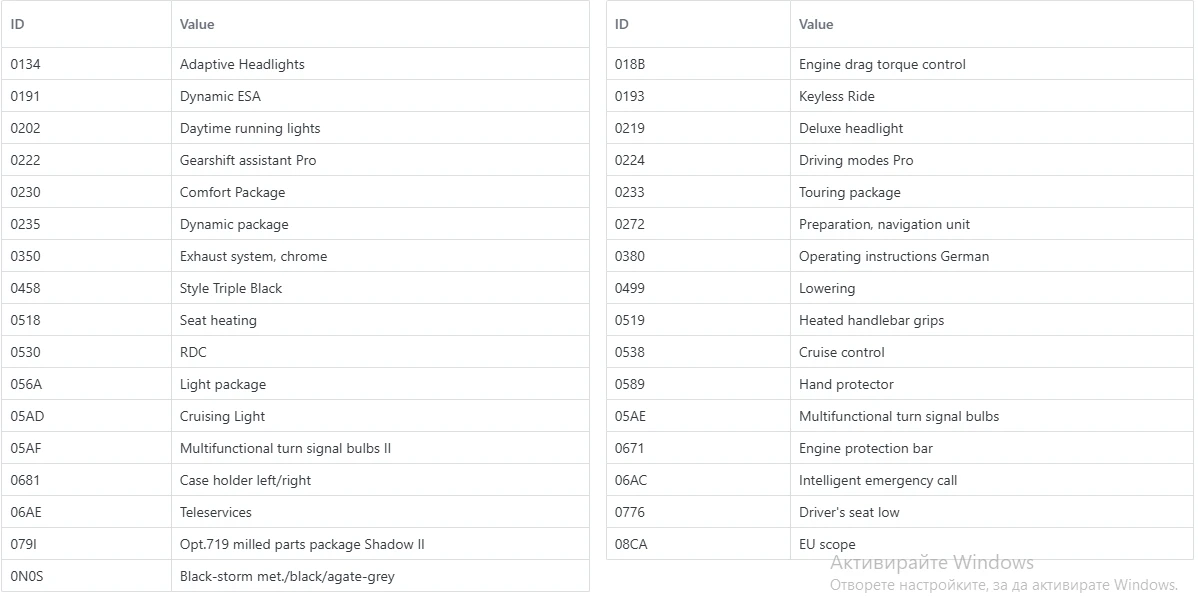Select option code 0202 cell
The width and height of the screenshot is (1198, 609).
pyautogui.click(x=26, y=128)
